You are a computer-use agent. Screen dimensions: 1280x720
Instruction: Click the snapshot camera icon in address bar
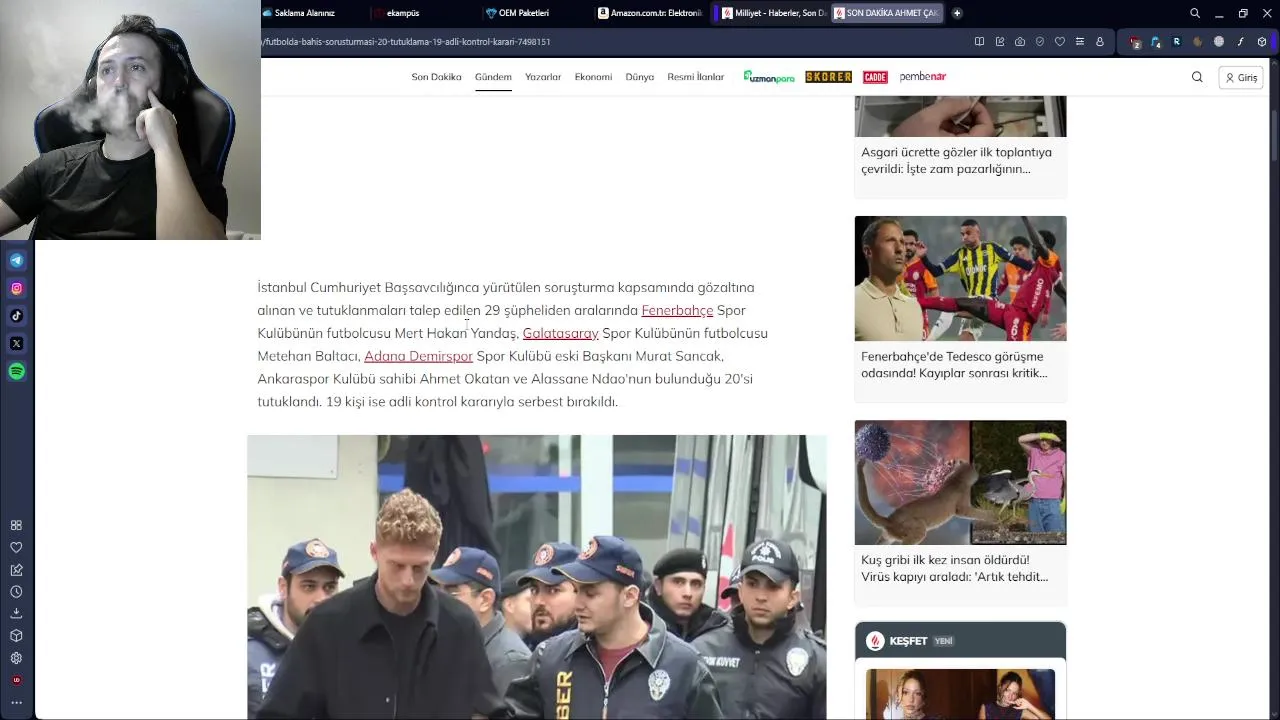[x=1019, y=42]
